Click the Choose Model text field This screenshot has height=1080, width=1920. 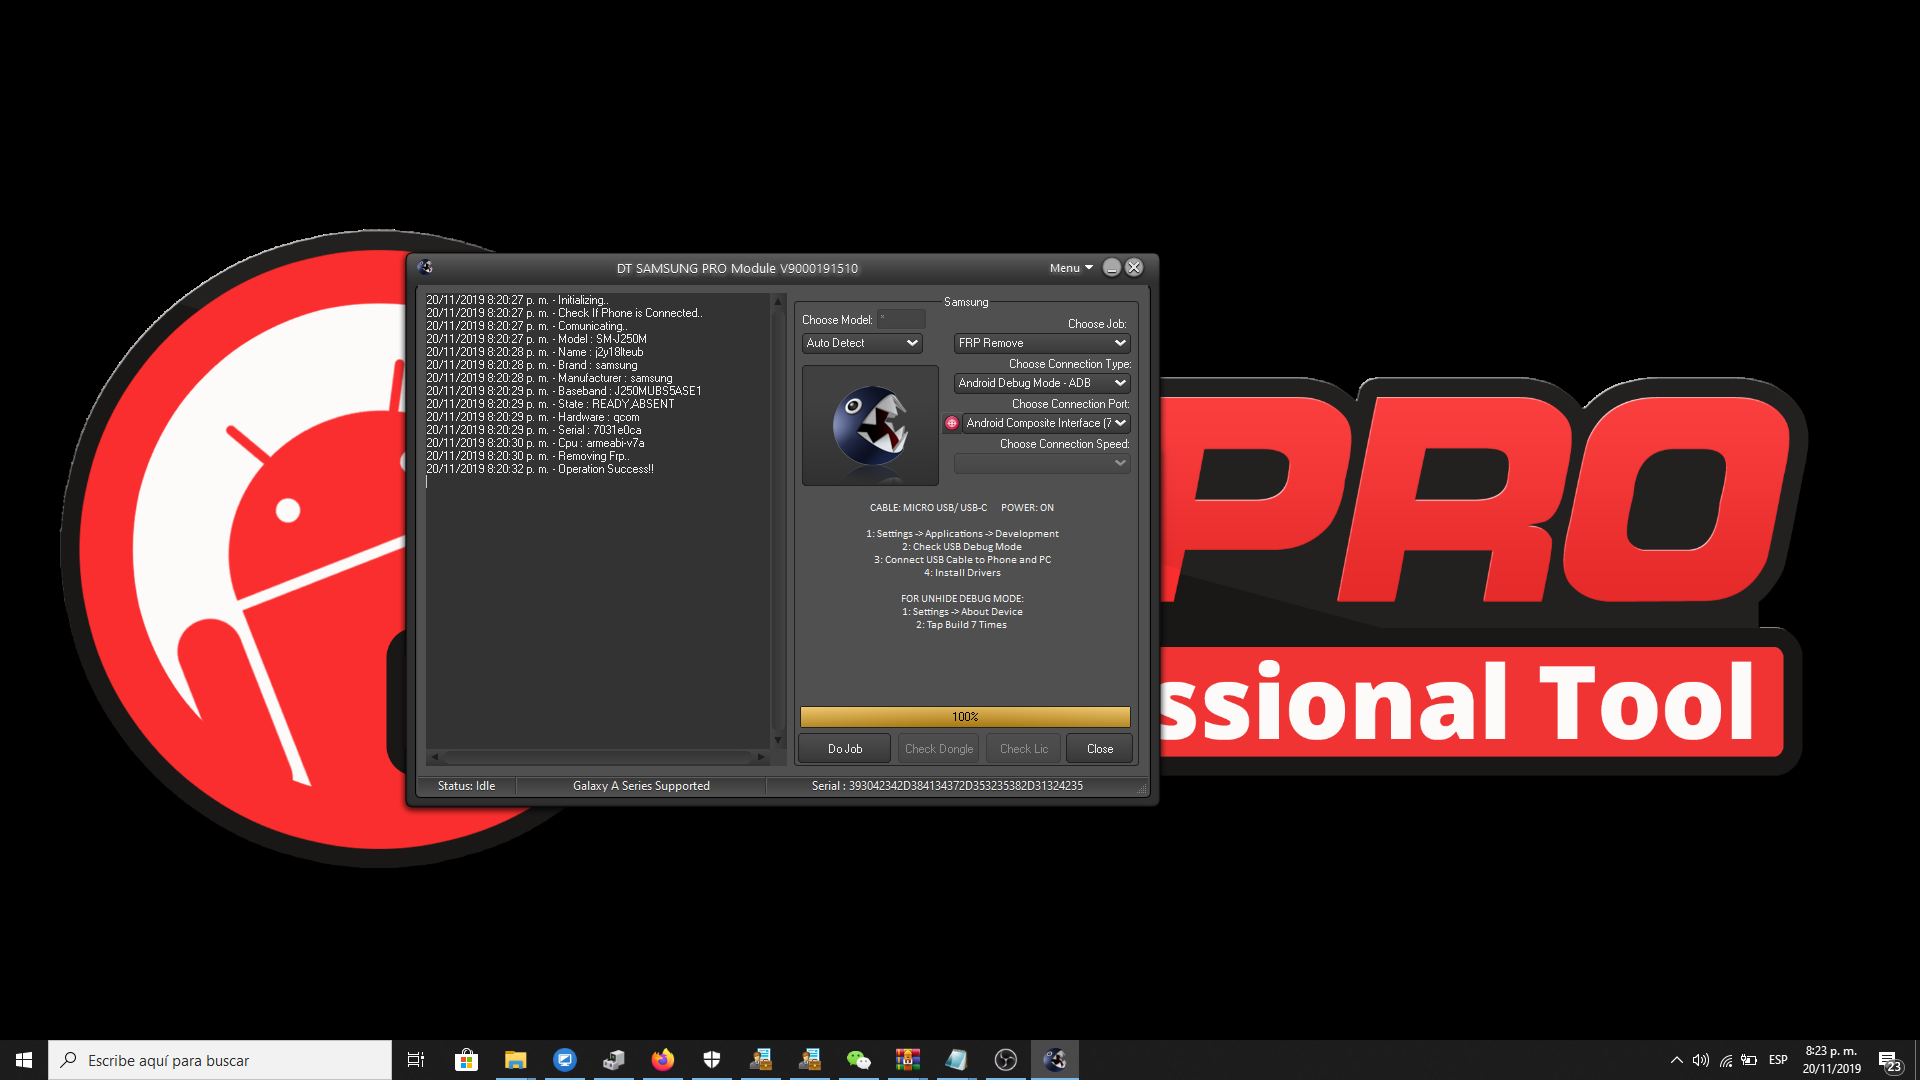pos(901,319)
